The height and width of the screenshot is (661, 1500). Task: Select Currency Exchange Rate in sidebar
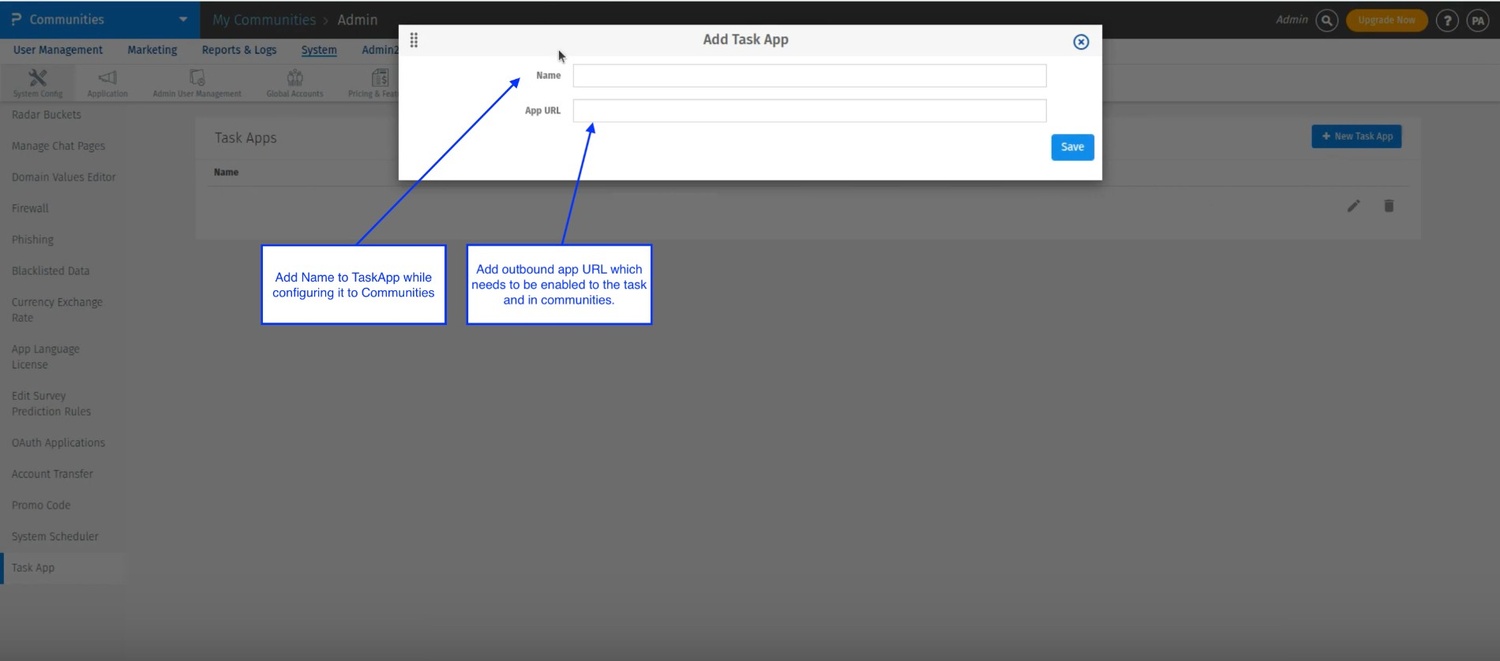click(x=57, y=310)
